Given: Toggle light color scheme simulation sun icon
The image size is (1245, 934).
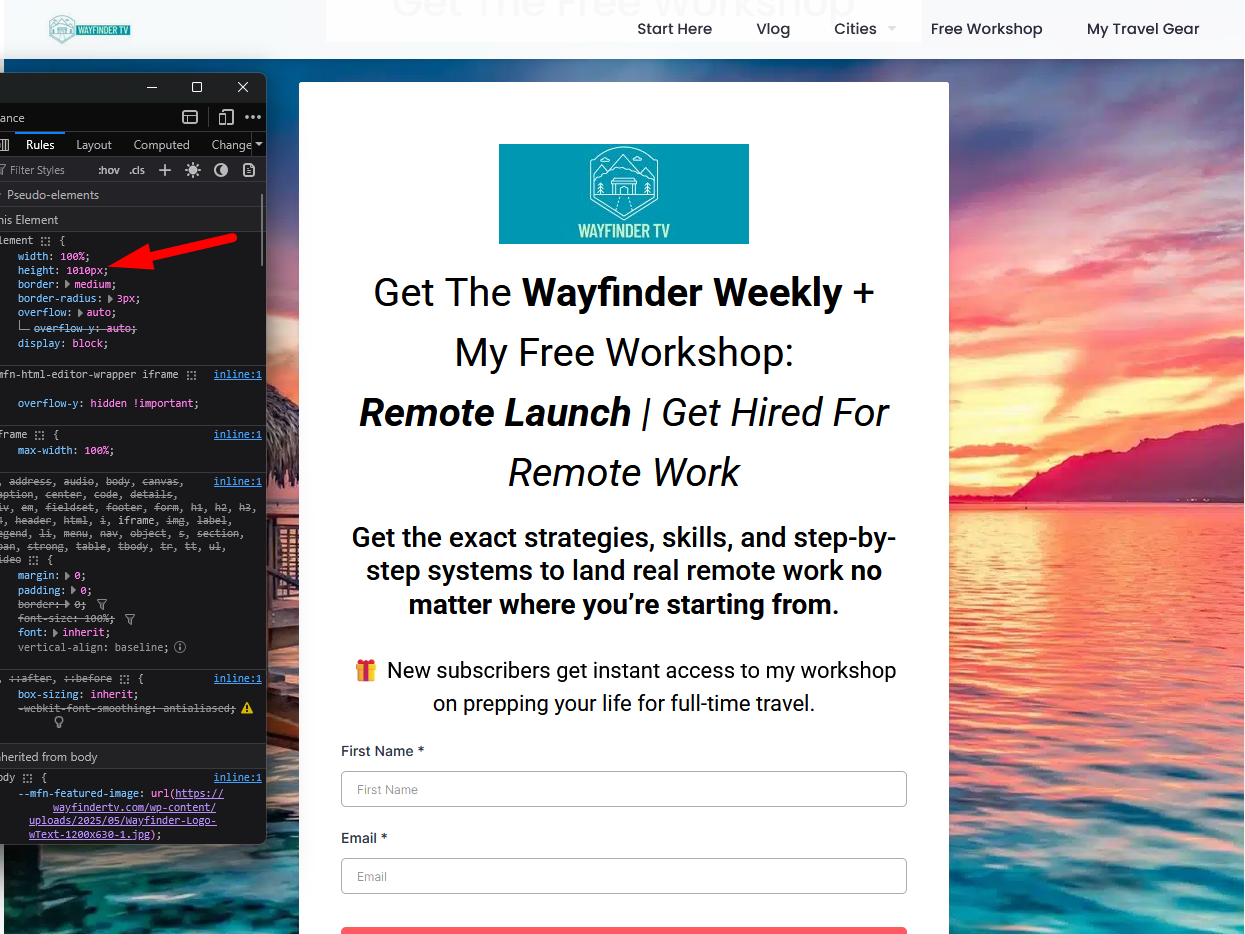Looking at the screenshot, I should [193, 170].
